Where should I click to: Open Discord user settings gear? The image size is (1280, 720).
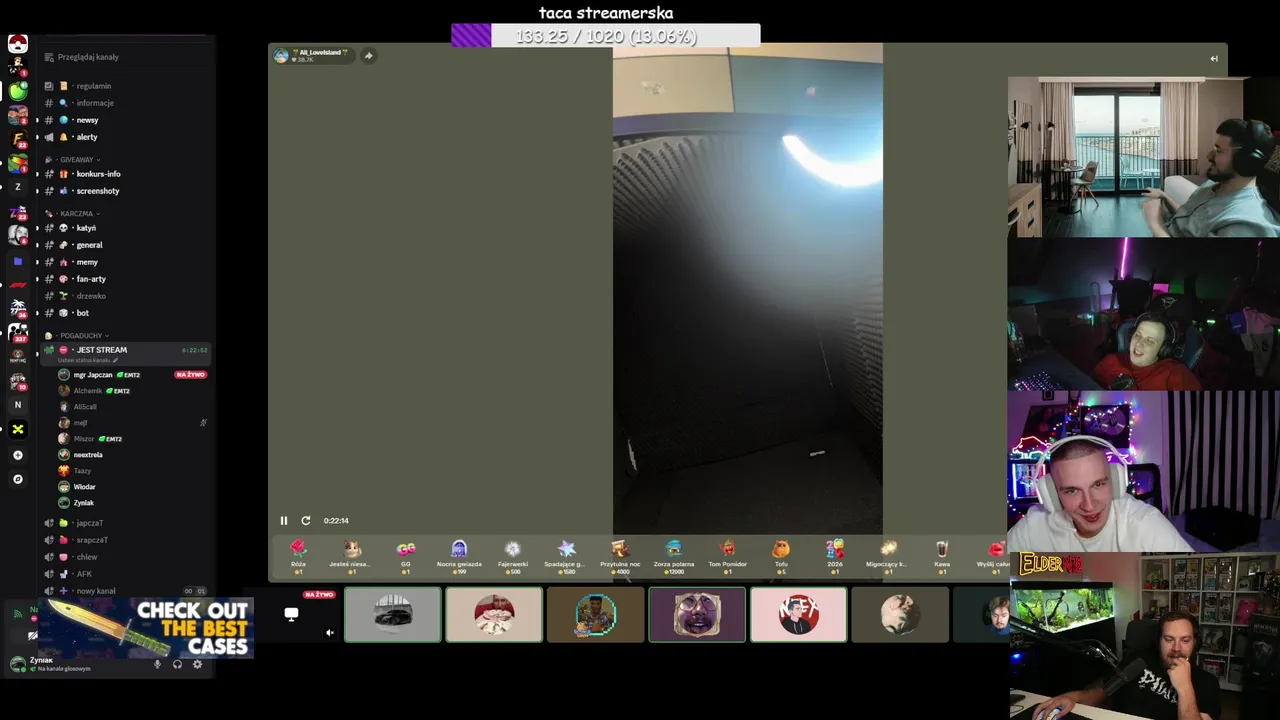[197, 664]
